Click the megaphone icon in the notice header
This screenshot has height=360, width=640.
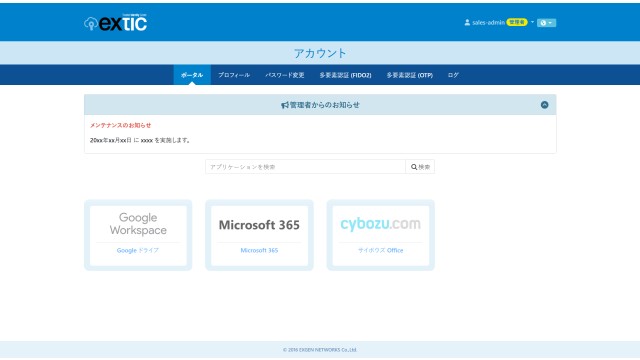pos(284,105)
